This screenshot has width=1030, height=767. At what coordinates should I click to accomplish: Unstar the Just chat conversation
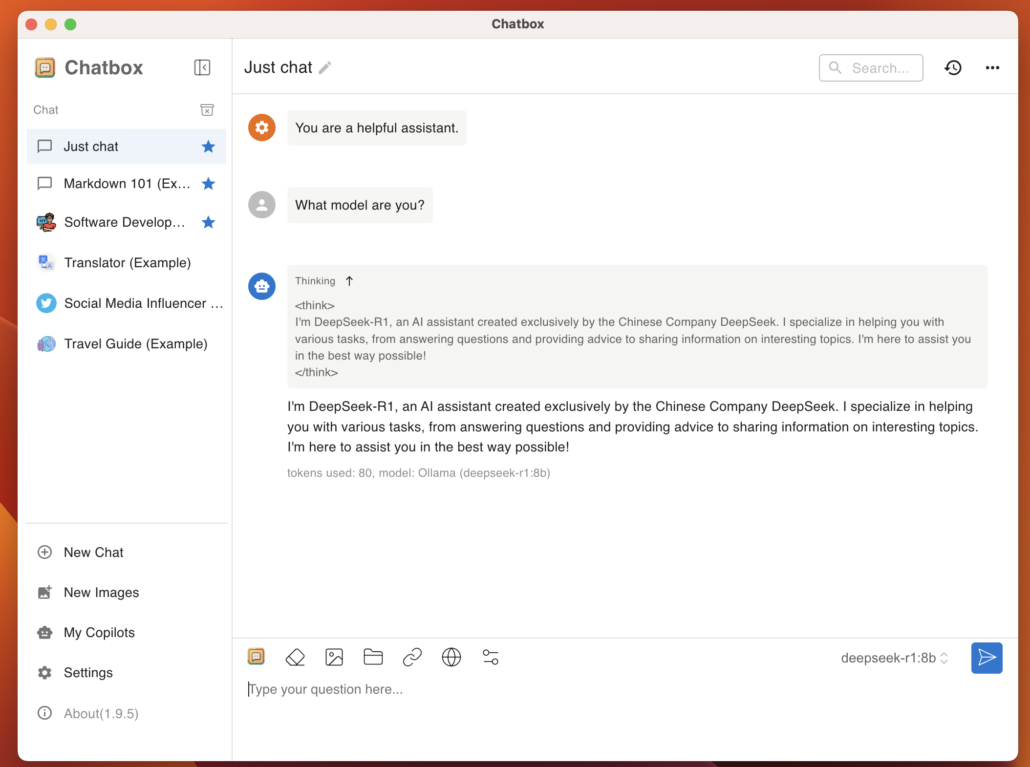tap(208, 146)
